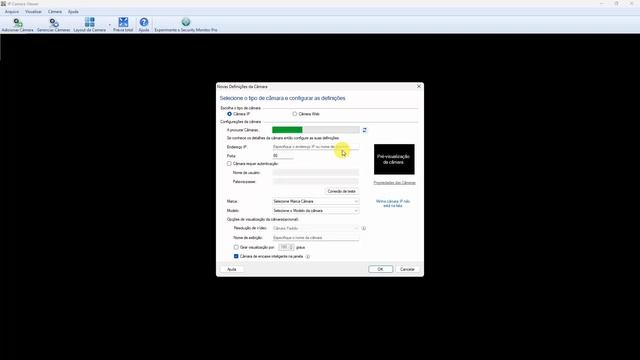The width and height of the screenshot is (640, 360).
Task: Open the Resolução de vídeo dropdown
Action: (316, 228)
